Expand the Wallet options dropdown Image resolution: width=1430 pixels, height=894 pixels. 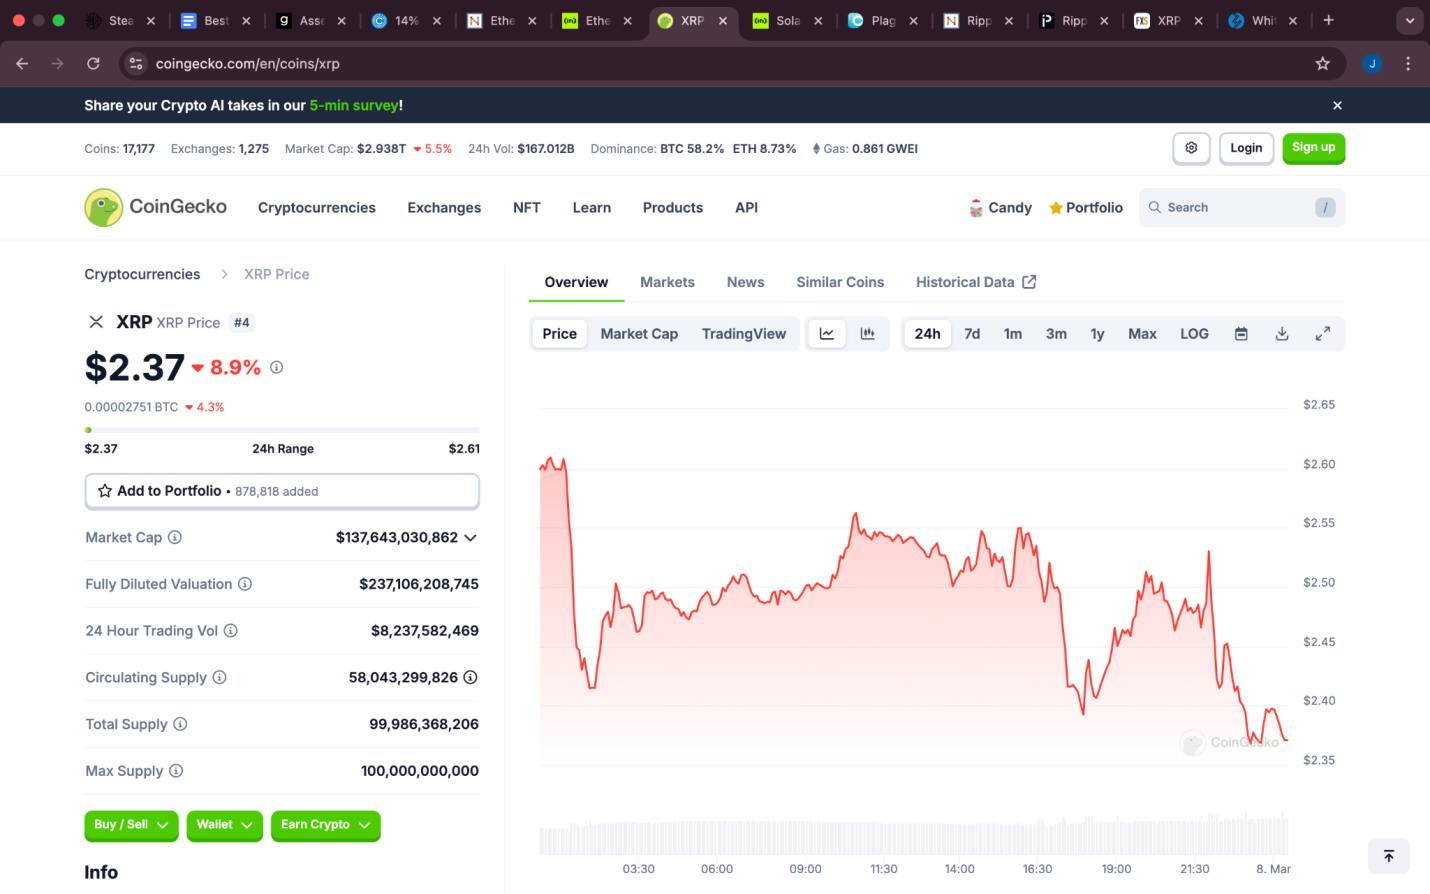(x=224, y=825)
